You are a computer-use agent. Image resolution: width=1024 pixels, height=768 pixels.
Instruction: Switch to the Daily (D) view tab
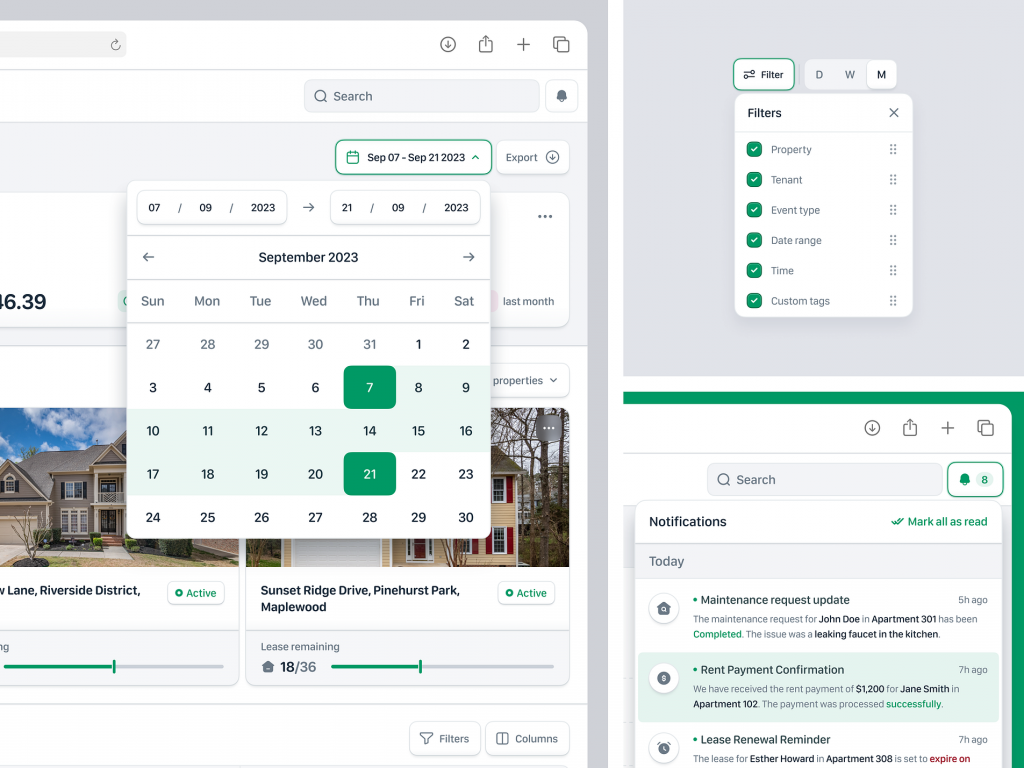point(818,74)
